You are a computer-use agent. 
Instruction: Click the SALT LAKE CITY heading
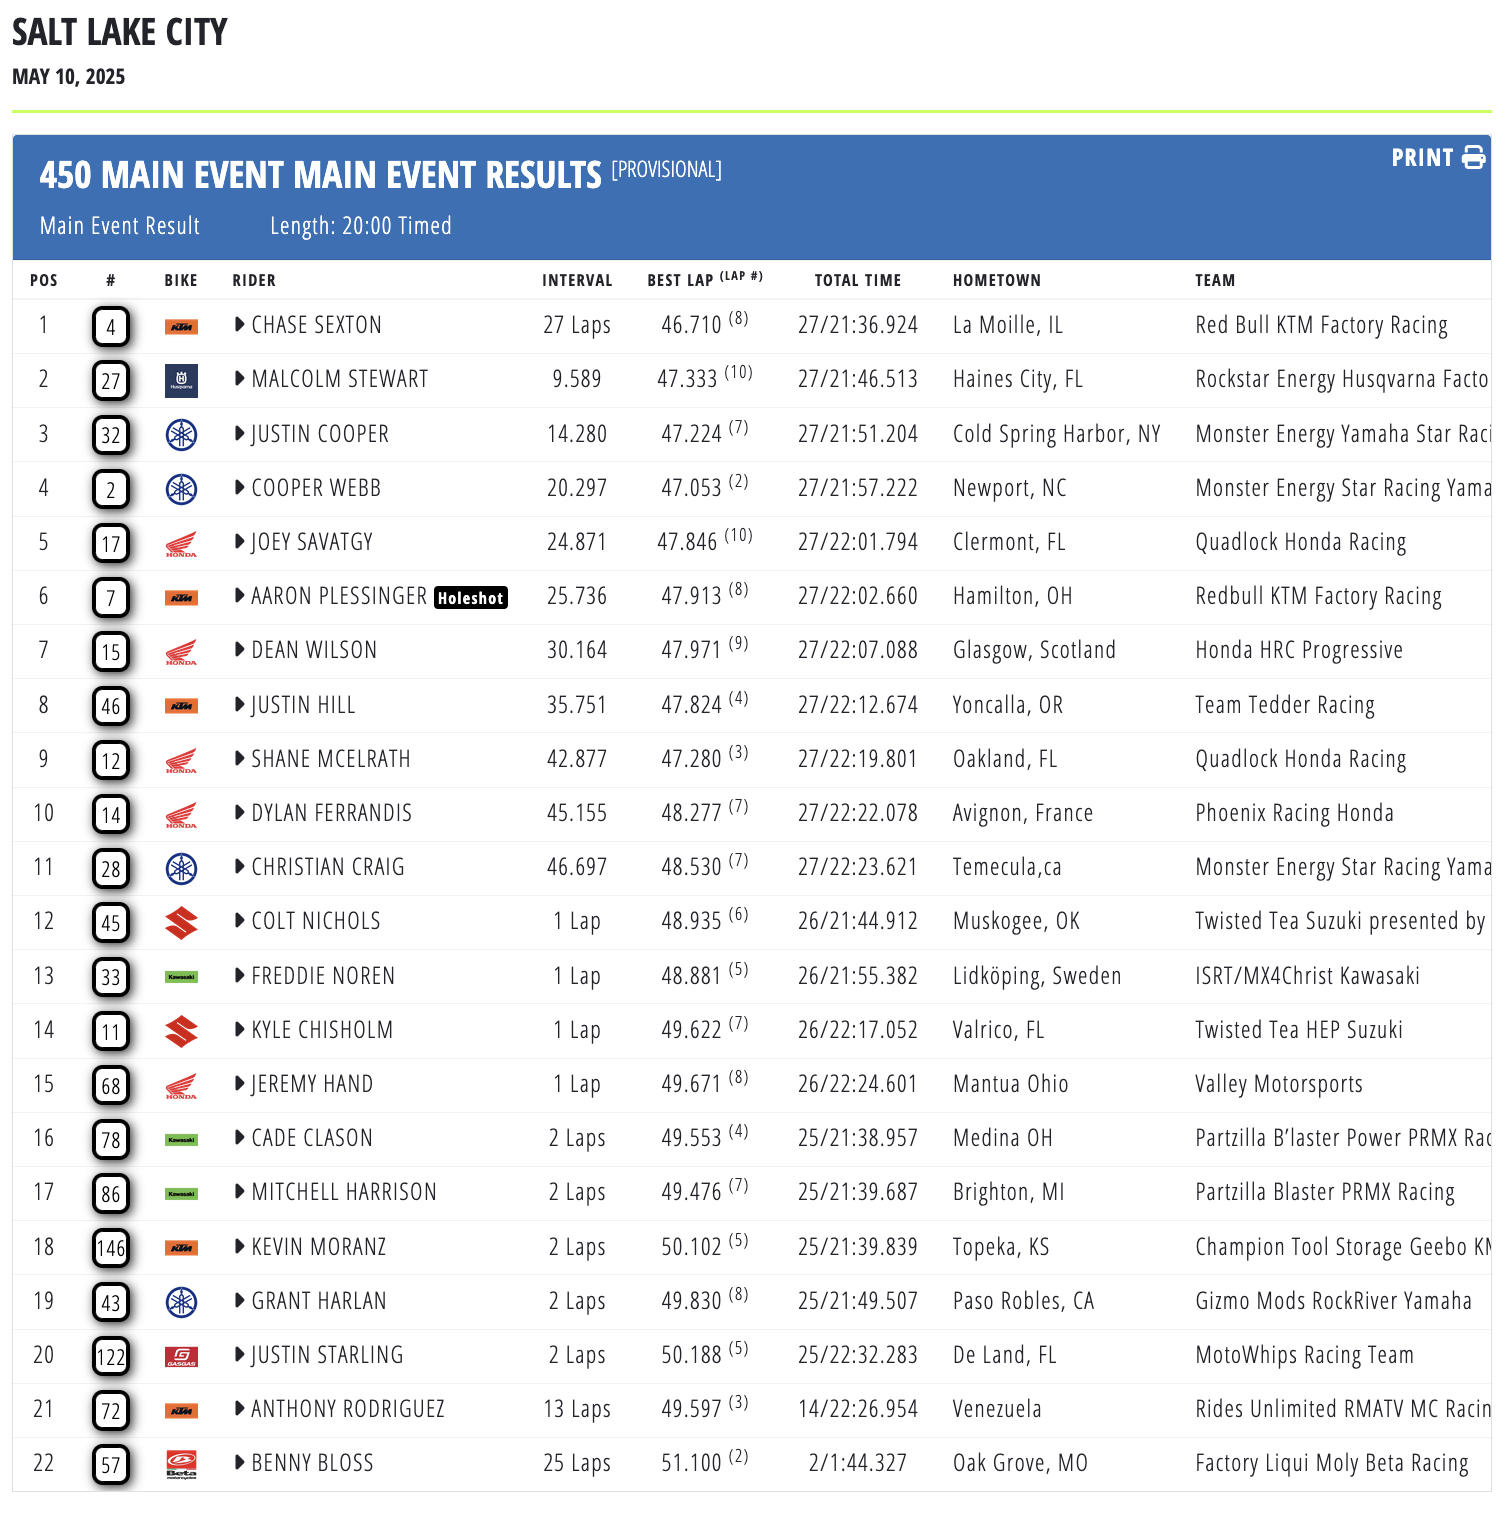pyautogui.click(x=119, y=32)
